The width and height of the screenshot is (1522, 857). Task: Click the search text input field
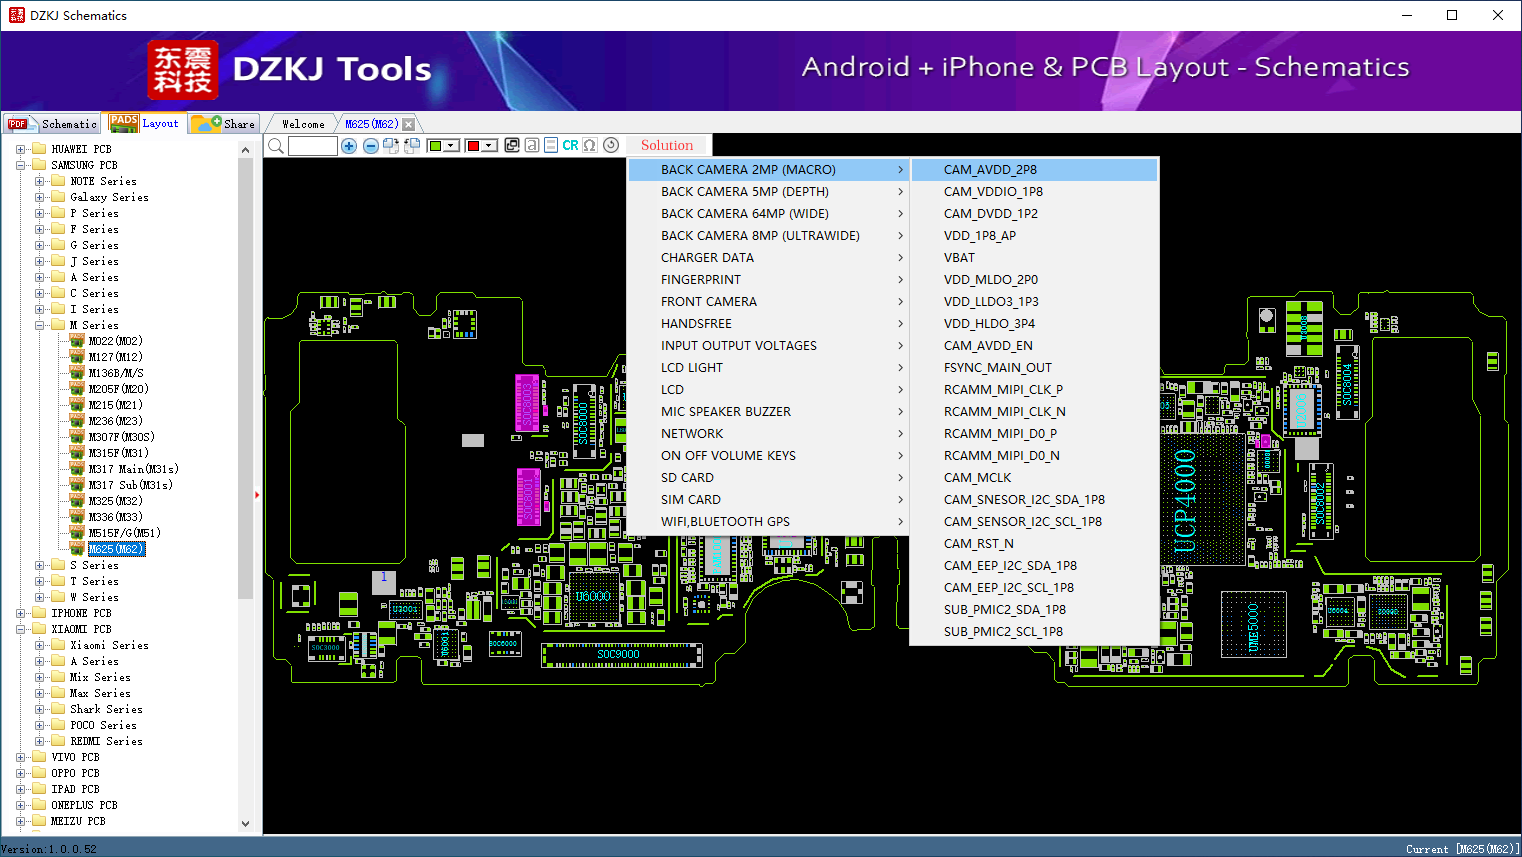(x=313, y=146)
